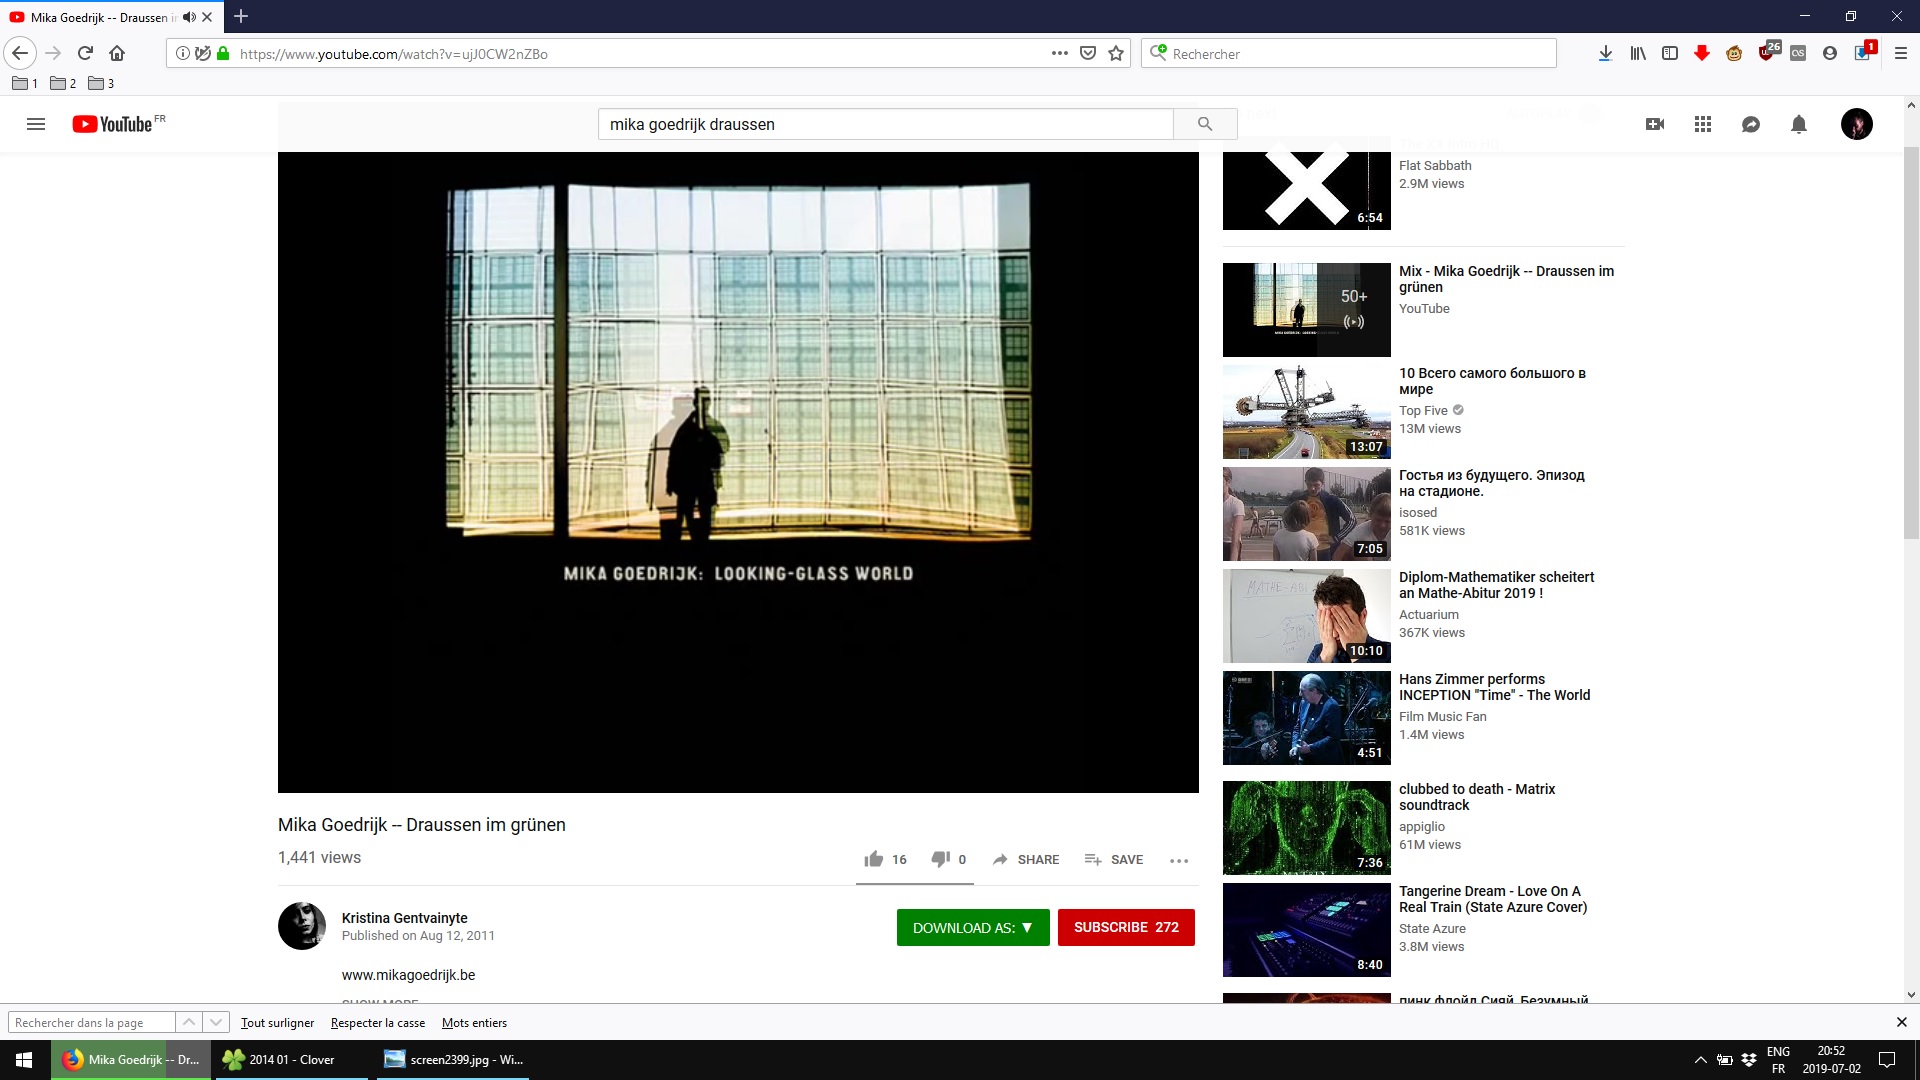Click the SUBSCRIBE 272 button
The image size is (1920, 1080).
point(1126,927)
